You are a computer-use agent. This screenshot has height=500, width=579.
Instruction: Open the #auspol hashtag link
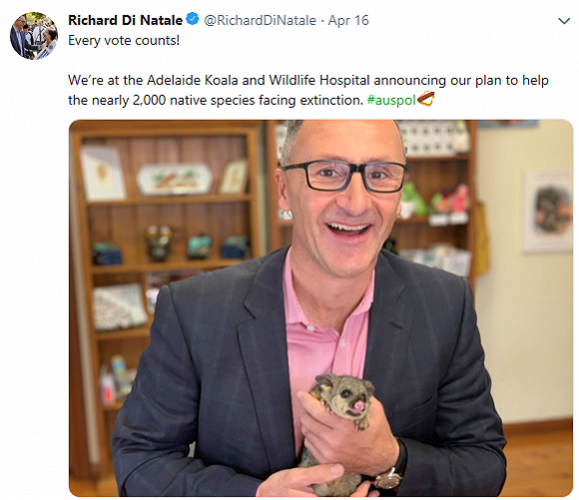(392, 100)
